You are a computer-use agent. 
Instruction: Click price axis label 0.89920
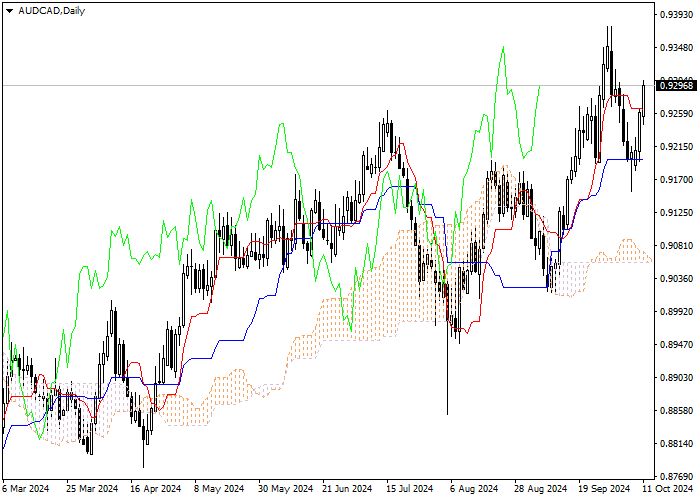677,312
